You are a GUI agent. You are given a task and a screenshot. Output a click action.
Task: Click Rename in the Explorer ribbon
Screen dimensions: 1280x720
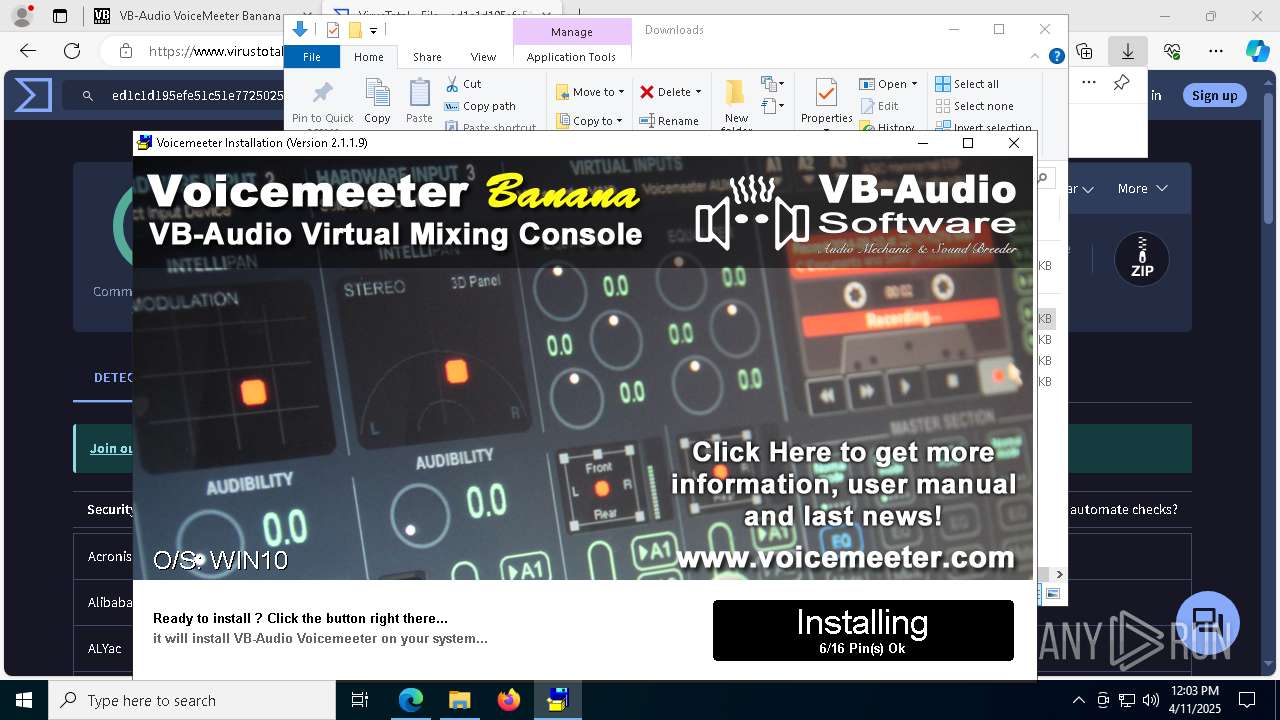pos(669,121)
